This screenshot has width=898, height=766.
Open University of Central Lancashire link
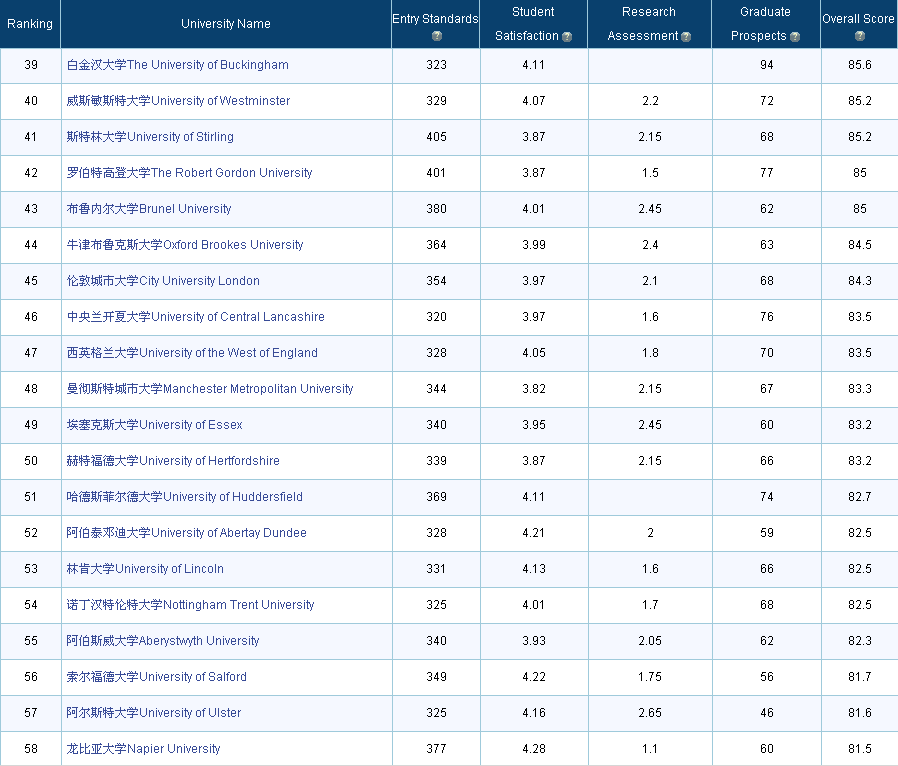pos(196,317)
